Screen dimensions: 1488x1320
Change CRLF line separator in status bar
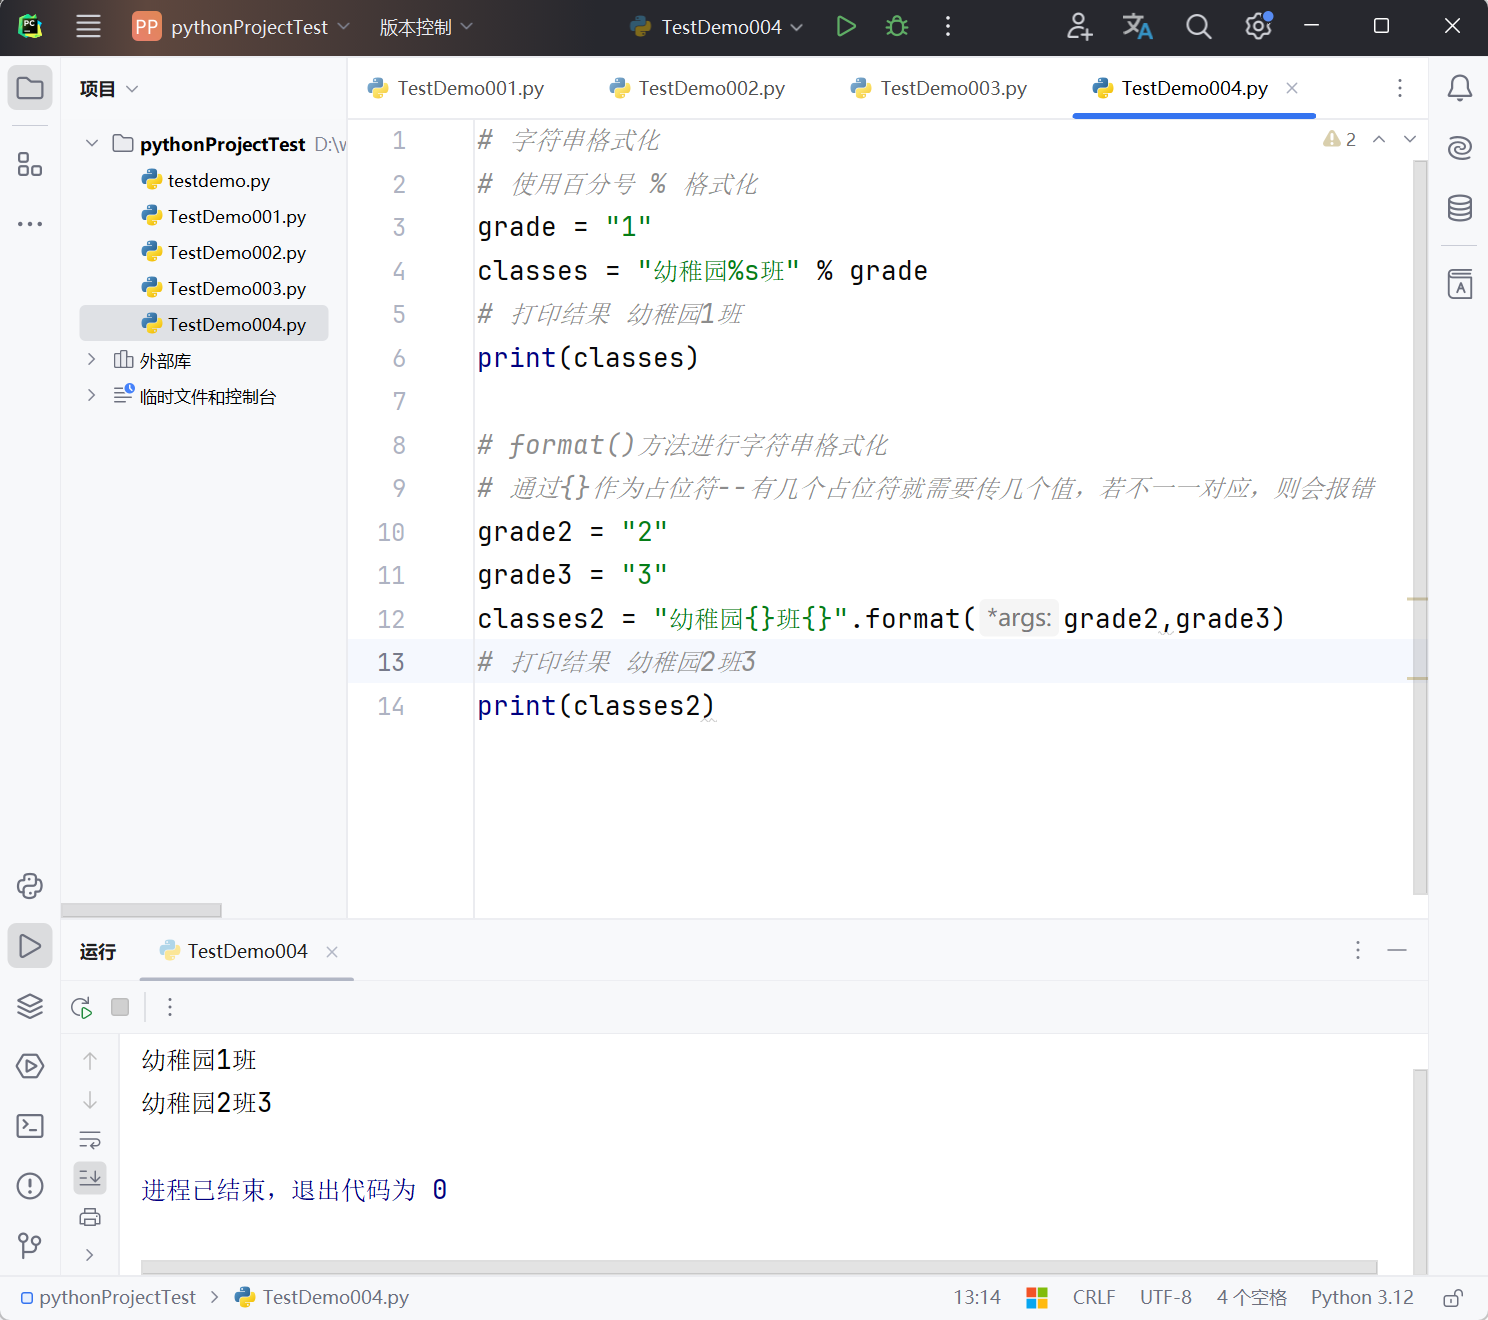1094,1298
